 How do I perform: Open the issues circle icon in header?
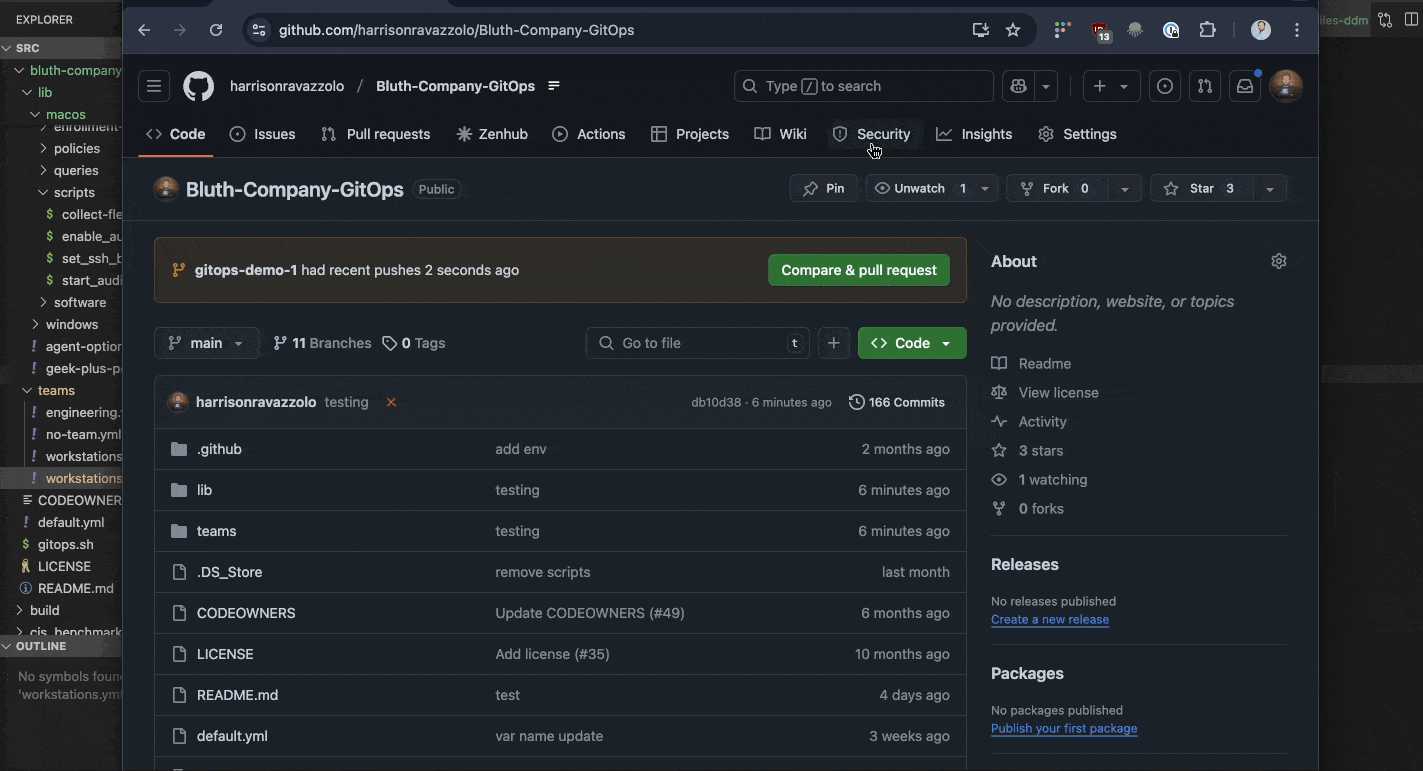tap(1165, 86)
